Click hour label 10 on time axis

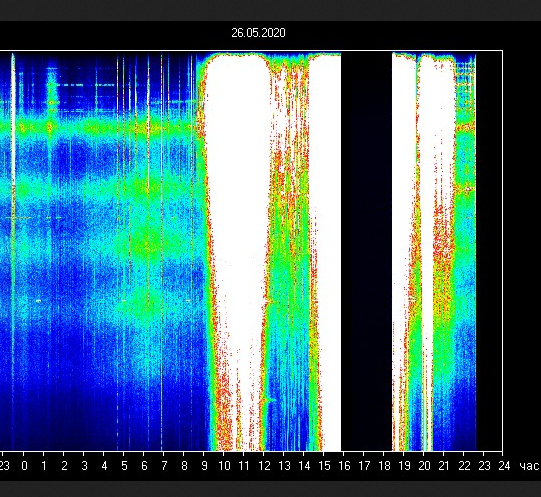(x=224, y=466)
